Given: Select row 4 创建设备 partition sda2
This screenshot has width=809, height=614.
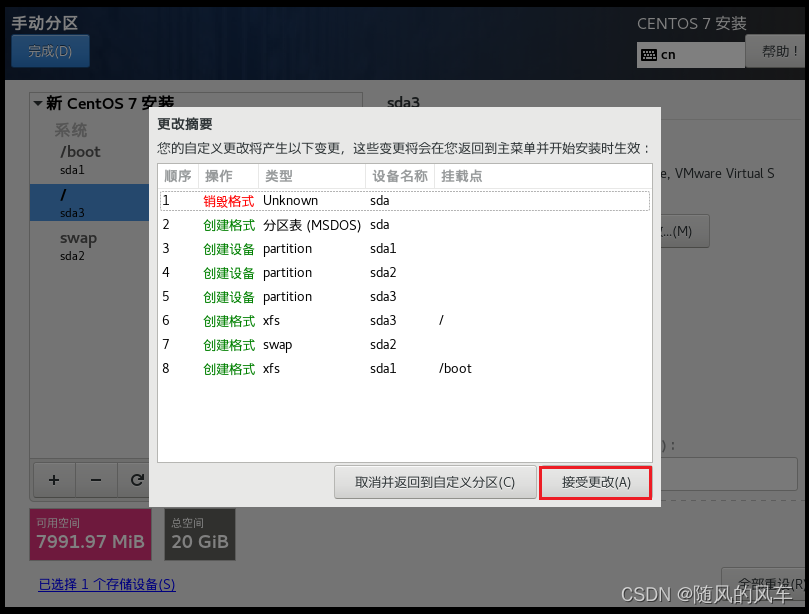Looking at the screenshot, I should (404, 272).
